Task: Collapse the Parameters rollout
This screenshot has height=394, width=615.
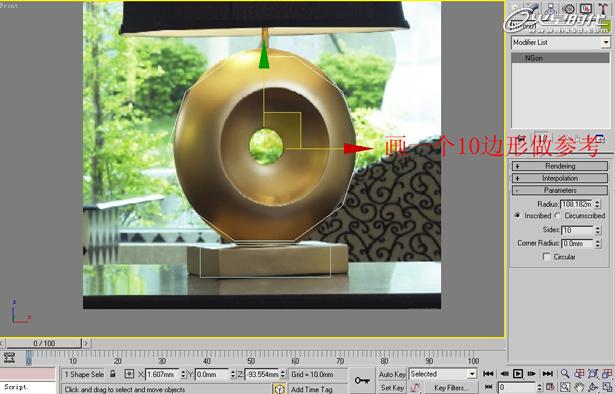Action: click(560, 190)
